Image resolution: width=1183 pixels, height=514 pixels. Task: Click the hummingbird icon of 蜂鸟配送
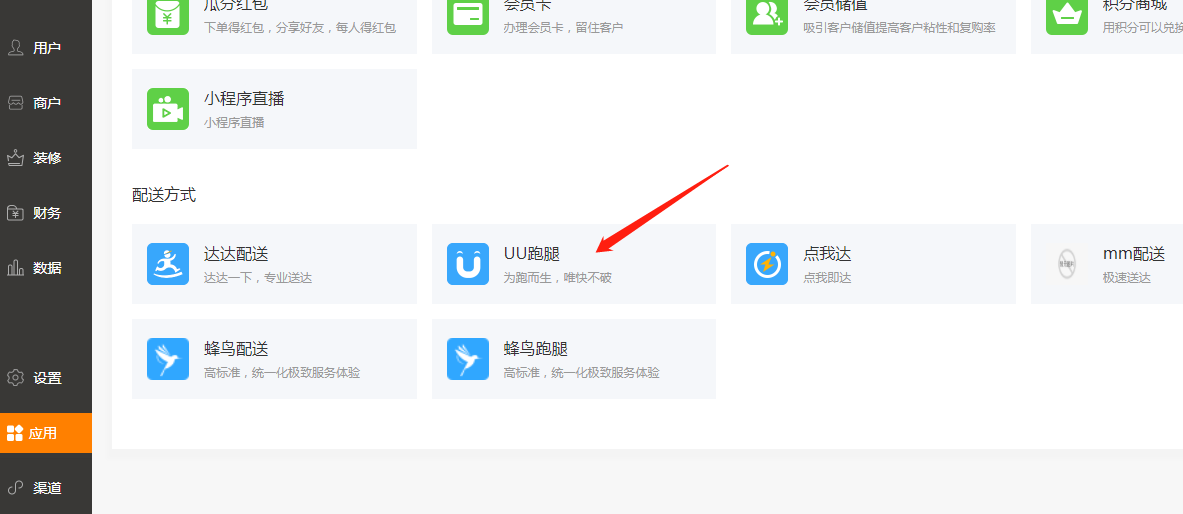(x=167, y=359)
